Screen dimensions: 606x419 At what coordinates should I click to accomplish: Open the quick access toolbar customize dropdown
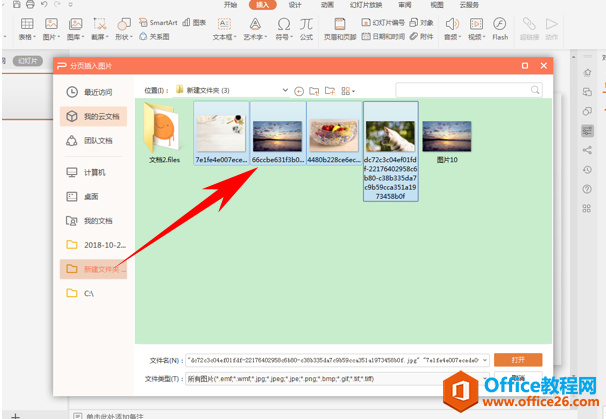[70, 5]
